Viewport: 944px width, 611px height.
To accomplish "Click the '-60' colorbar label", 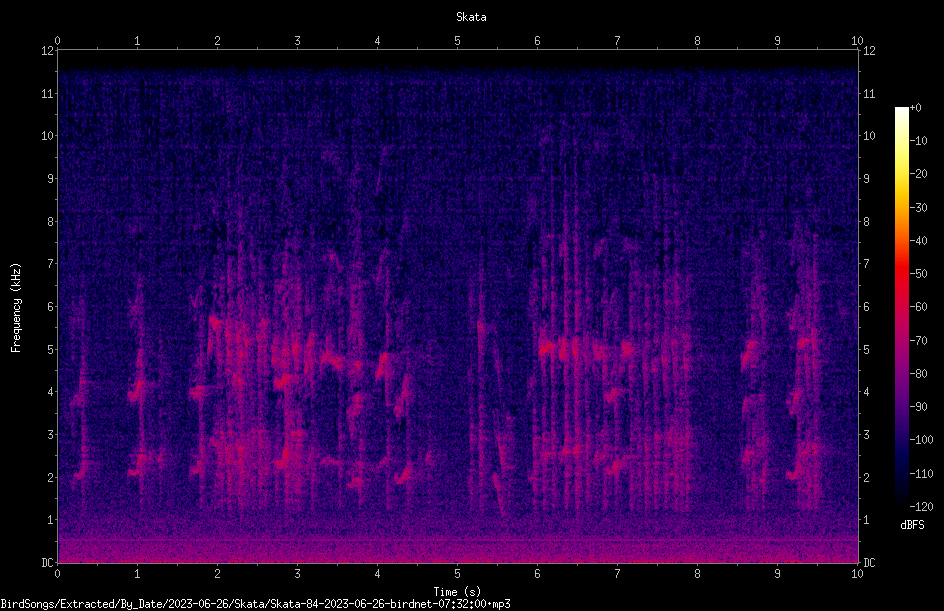I will click(919, 307).
